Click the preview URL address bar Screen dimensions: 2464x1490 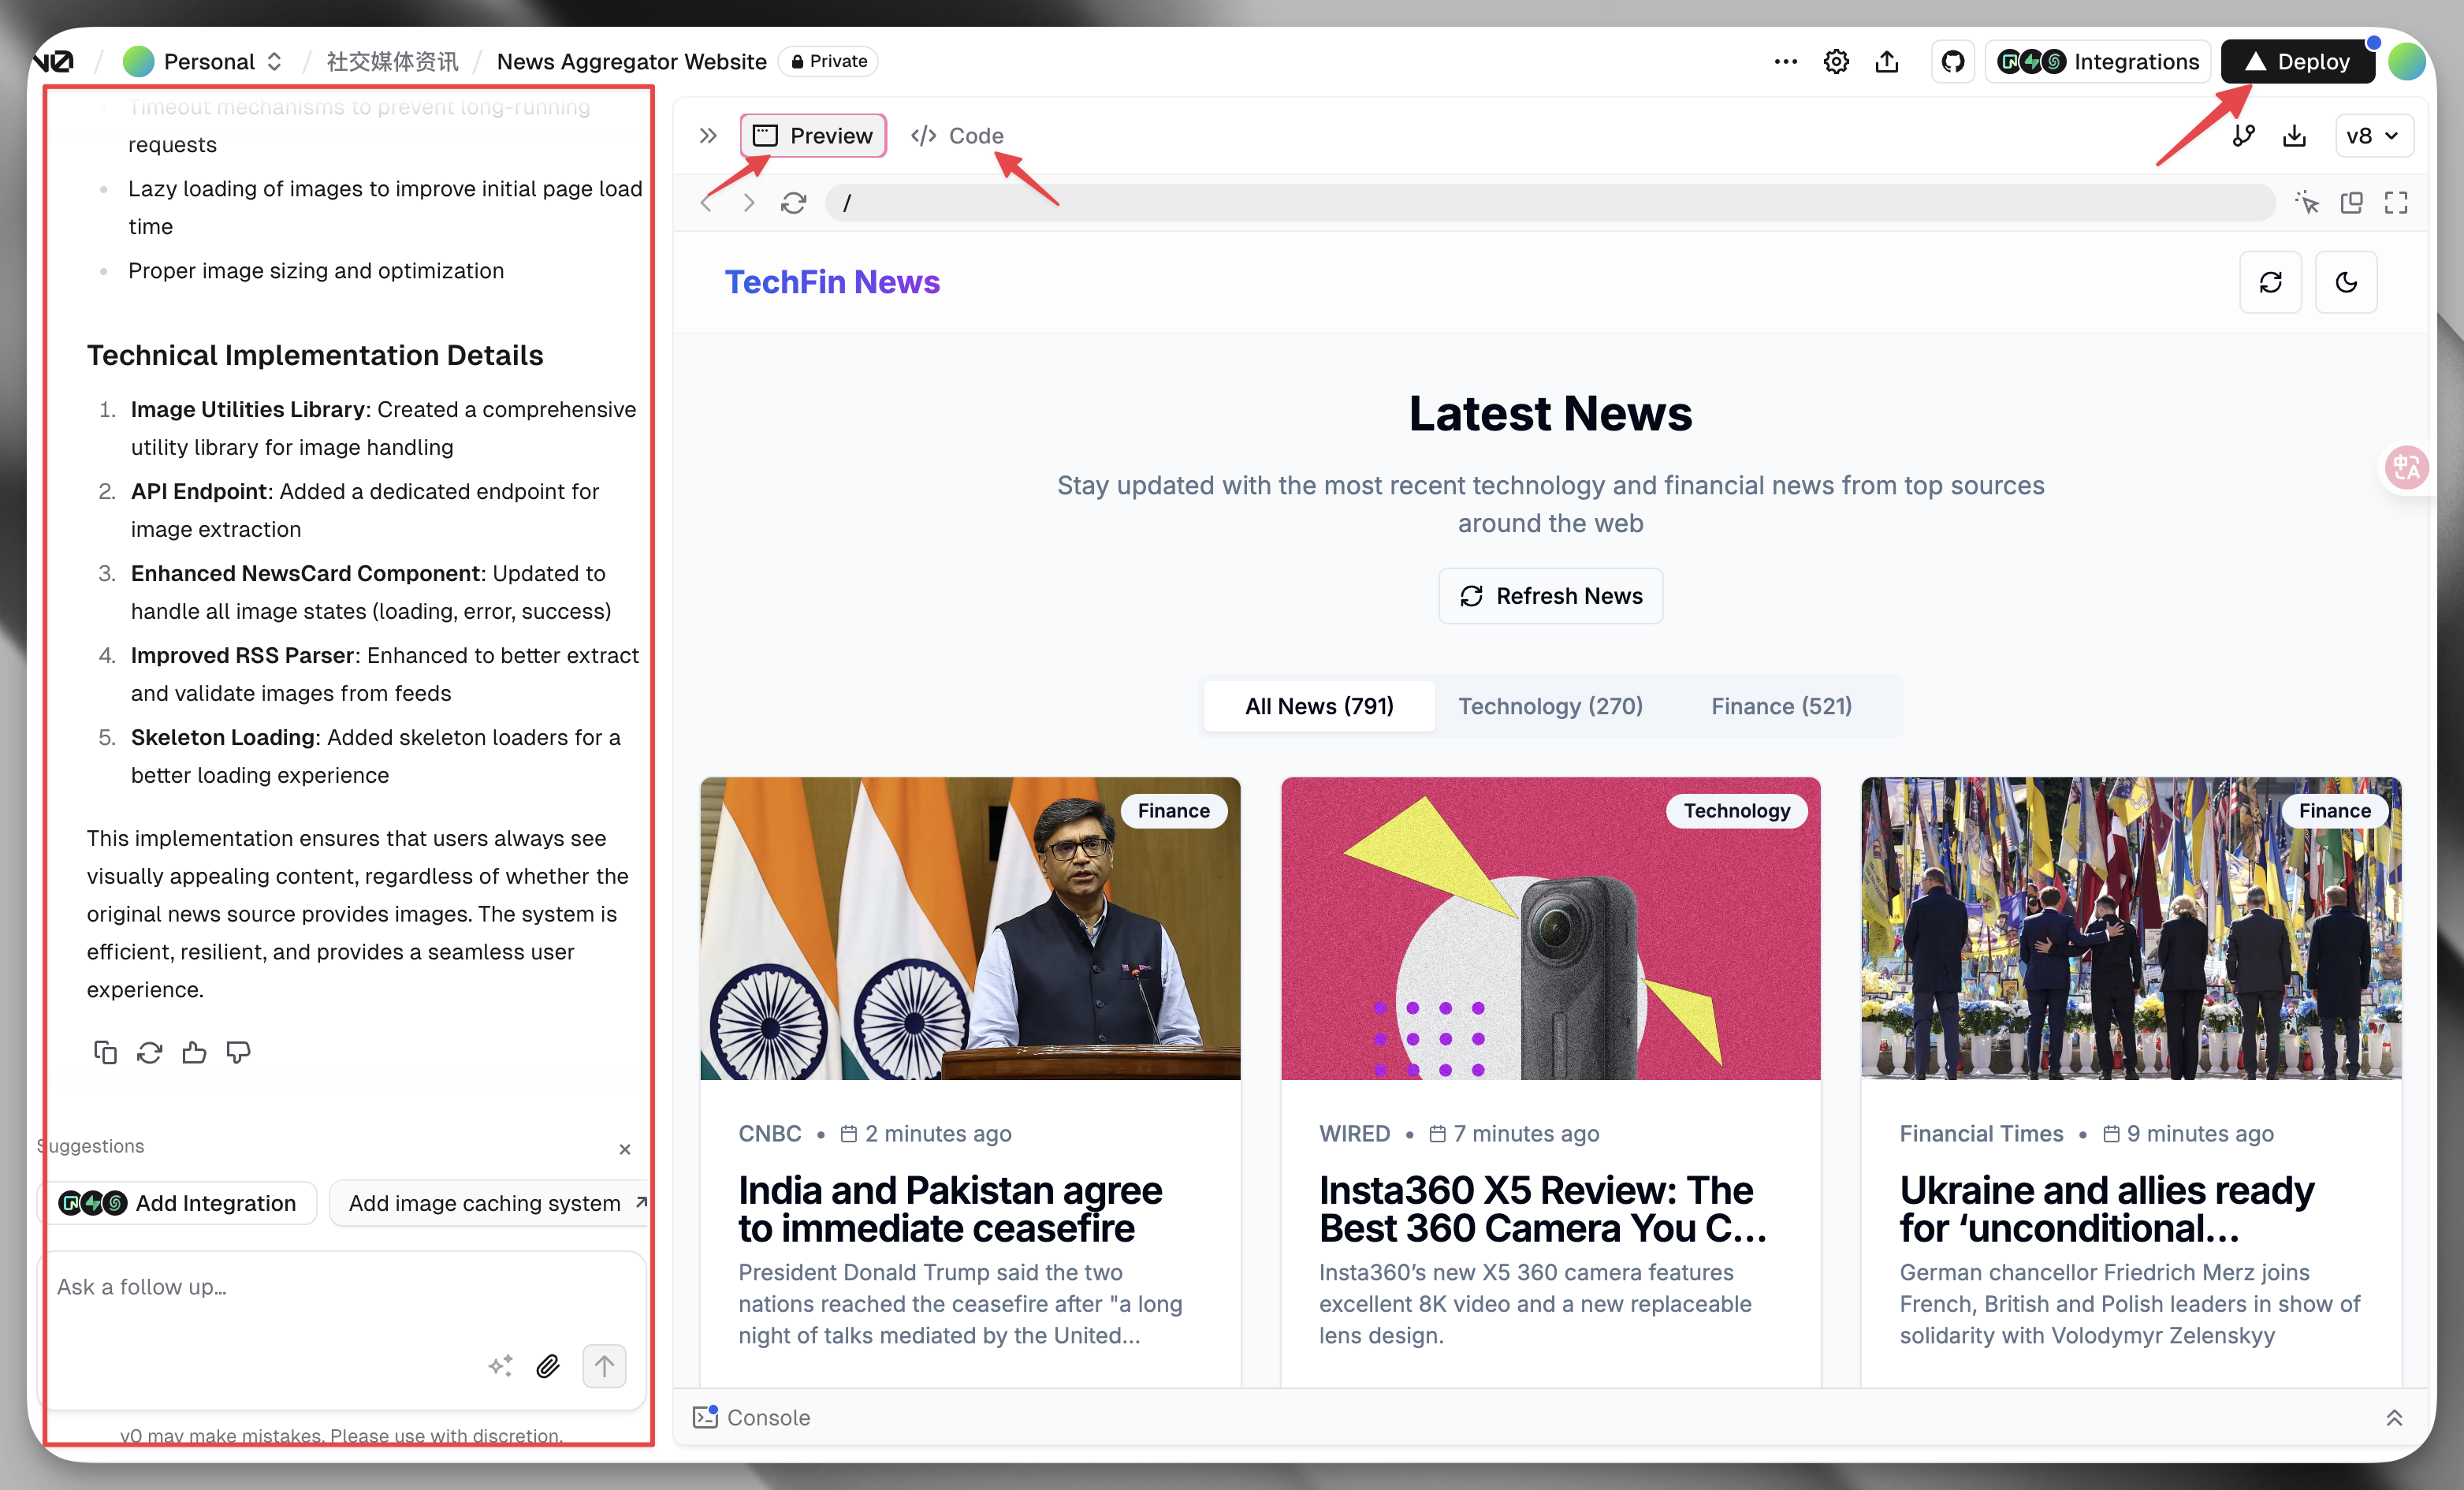pyautogui.click(x=1551, y=203)
